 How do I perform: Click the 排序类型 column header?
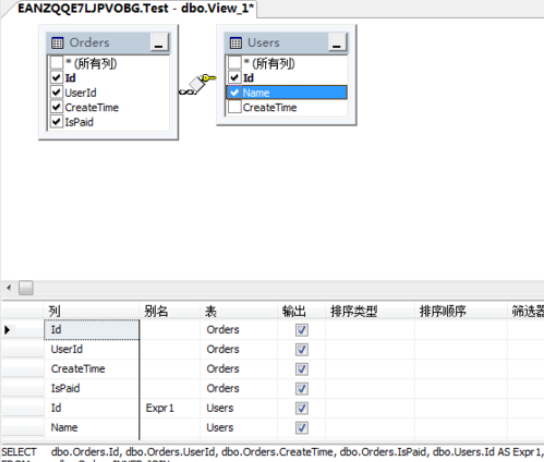(370, 311)
